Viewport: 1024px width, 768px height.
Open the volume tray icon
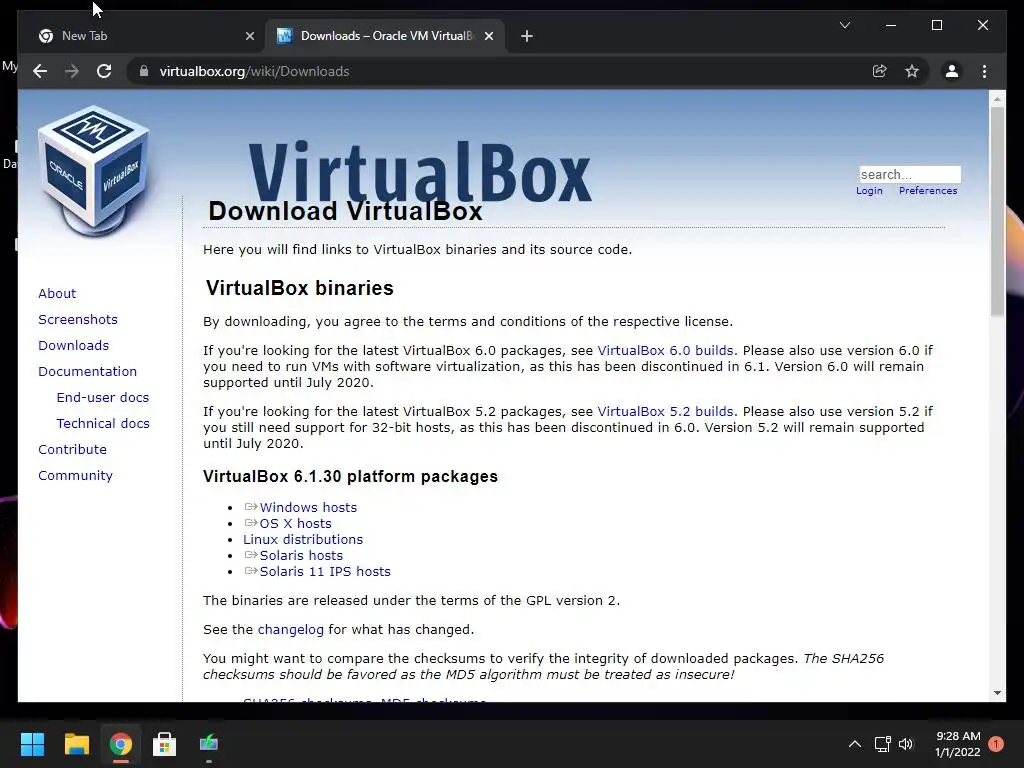pyautogui.click(x=906, y=744)
